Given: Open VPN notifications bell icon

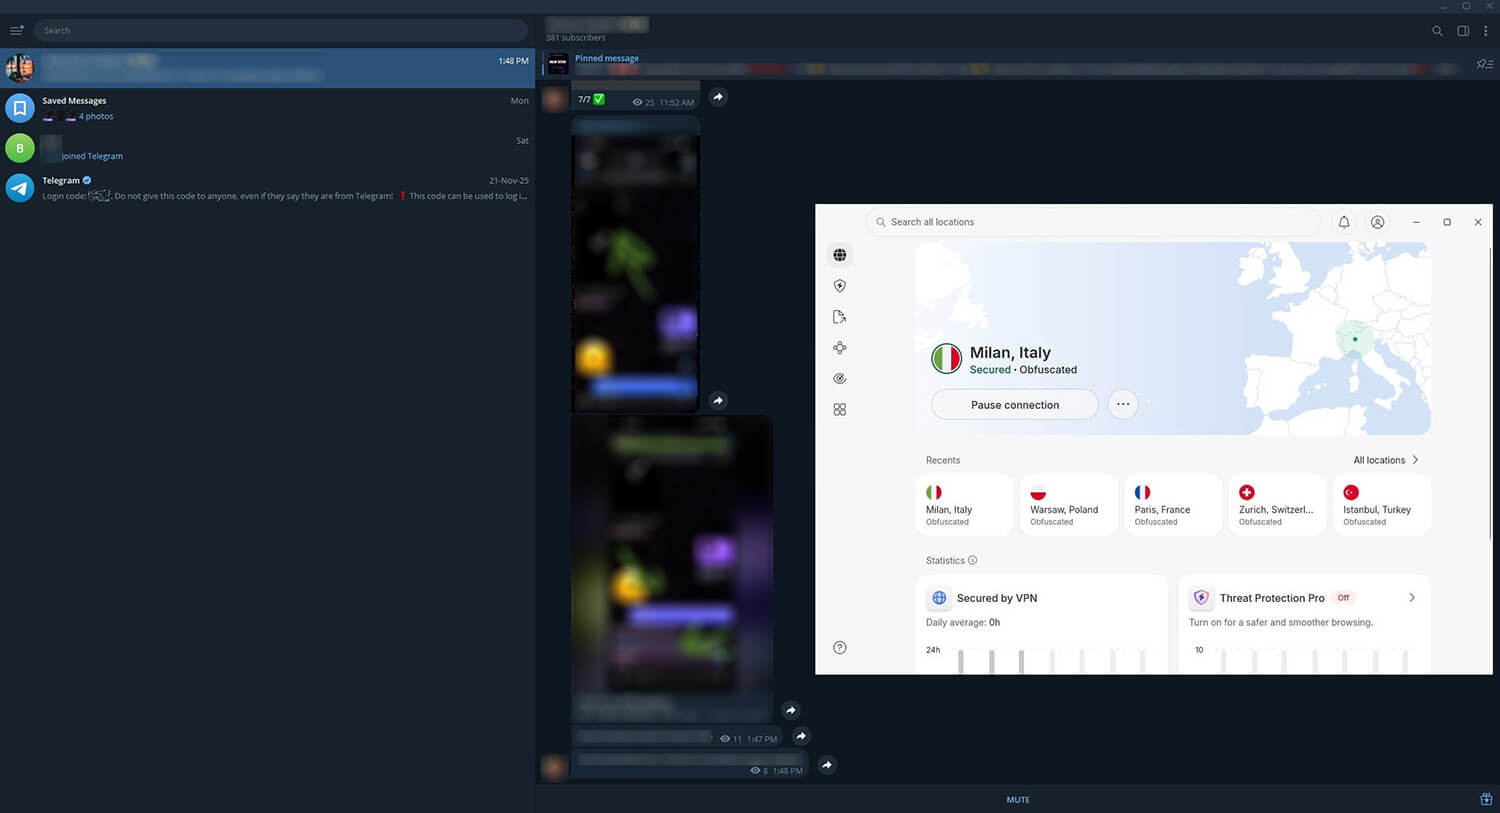Looking at the screenshot, I should coord(1344,222).
